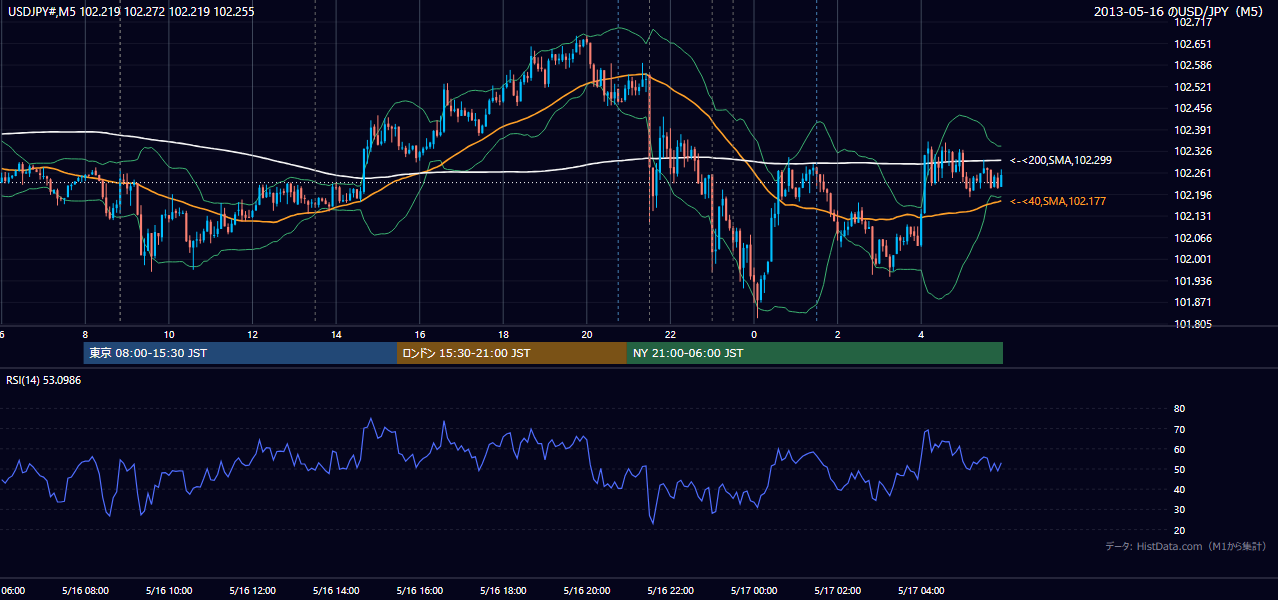The image size is (1278, 600).
Task: Click RSI scale value 40
Action: pos(1179,490)
